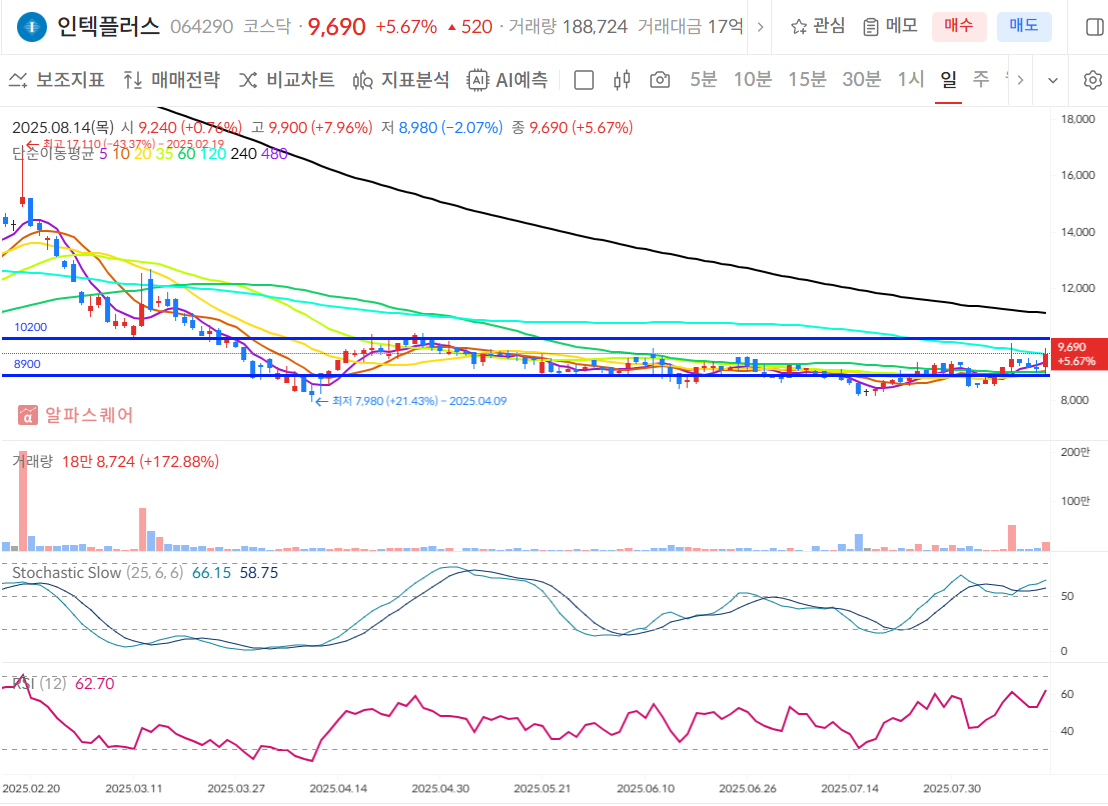Toggle the right side panel collapse icon
The height and width of the screenshot is (806, 1108).
point(1093,27)
